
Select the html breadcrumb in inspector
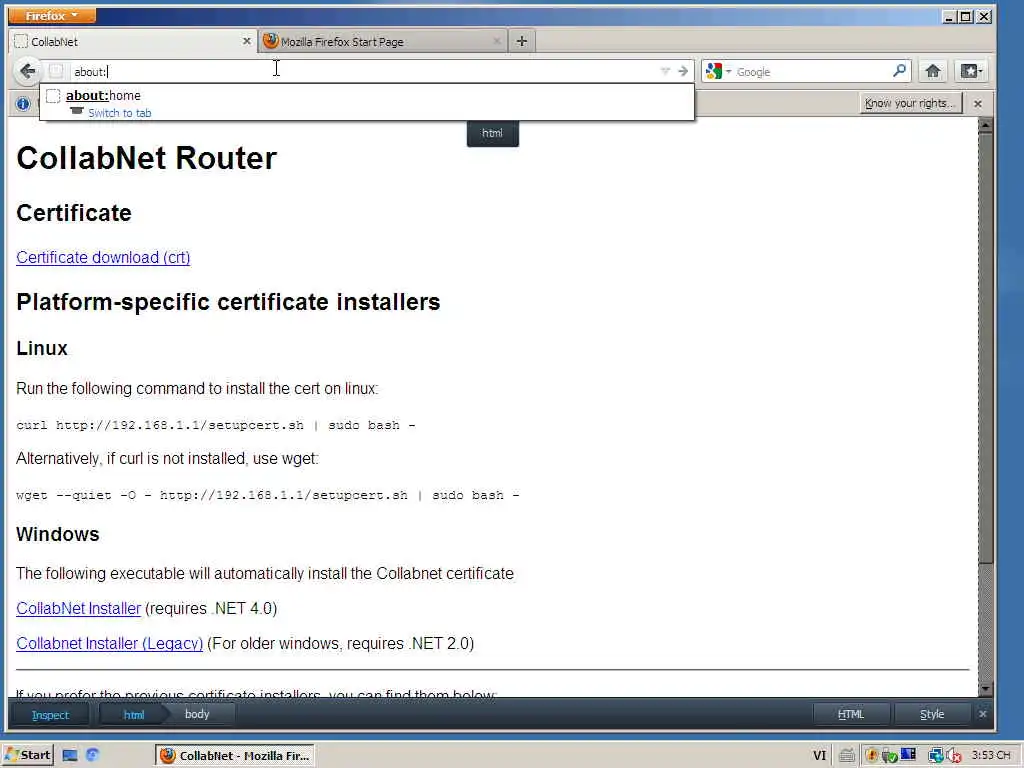(134, 714)
